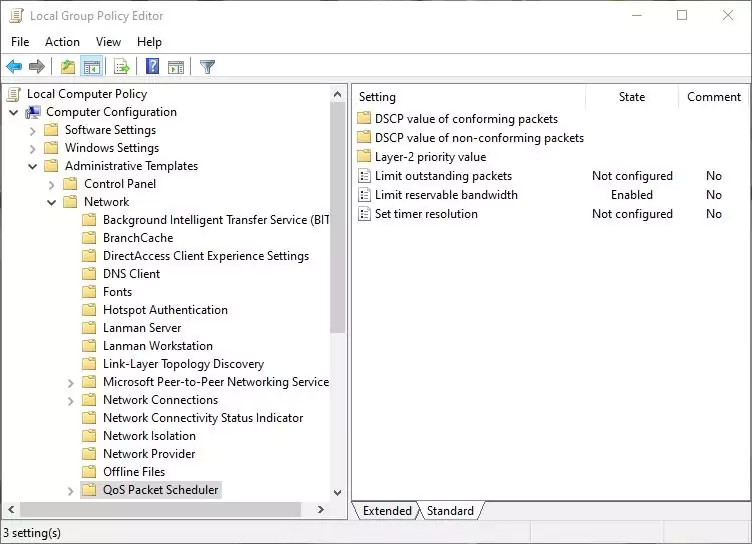Screen dimensions: 752x544
Task: Maximize the Local Group Policy Editor window
Action: point(682,15)
